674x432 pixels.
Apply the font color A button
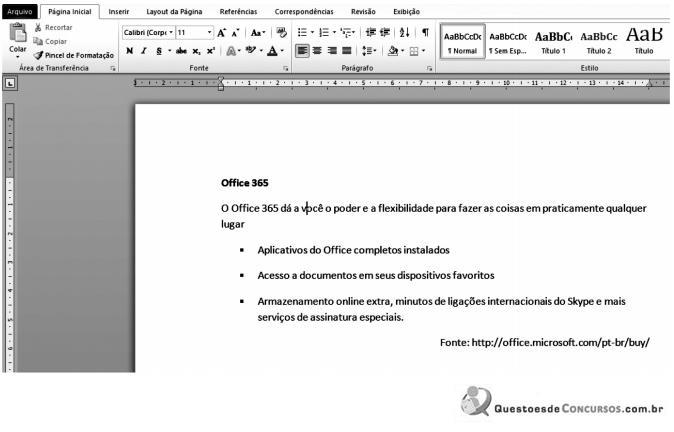272,51
